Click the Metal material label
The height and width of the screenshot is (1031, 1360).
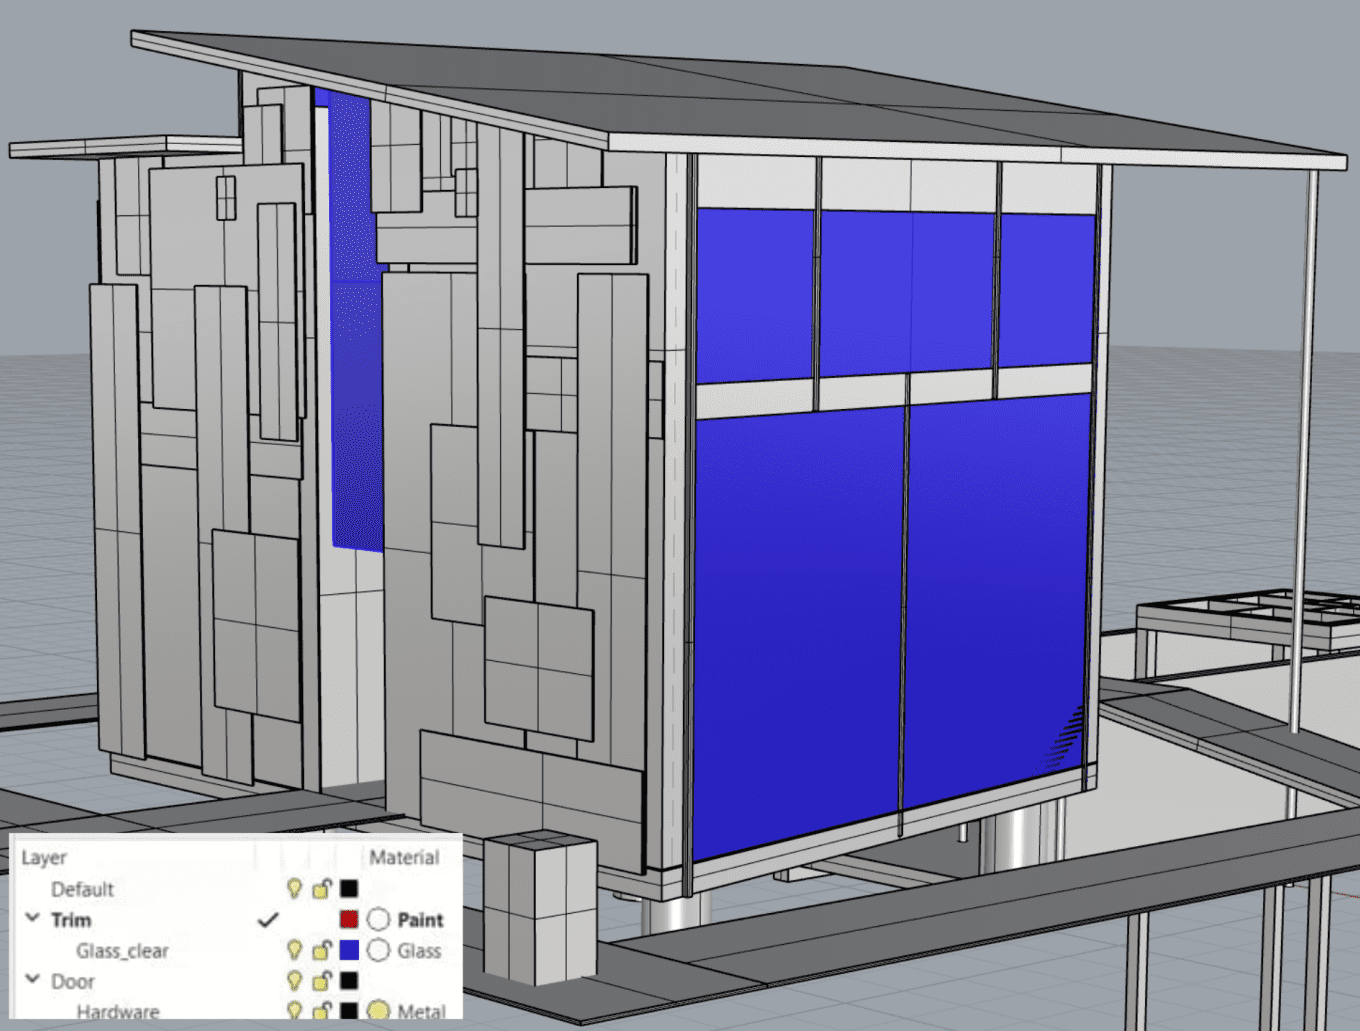pos(421,1011)
